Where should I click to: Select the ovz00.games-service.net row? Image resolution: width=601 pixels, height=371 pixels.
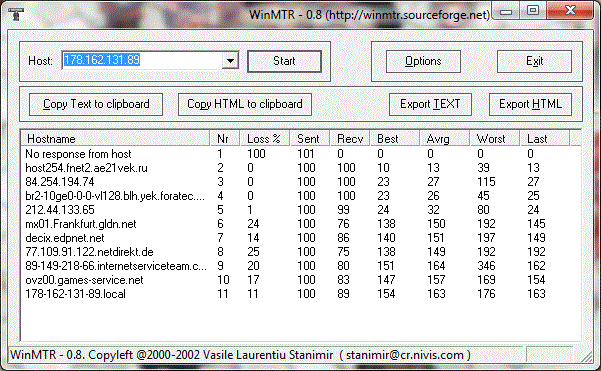(x=301, y=280)
